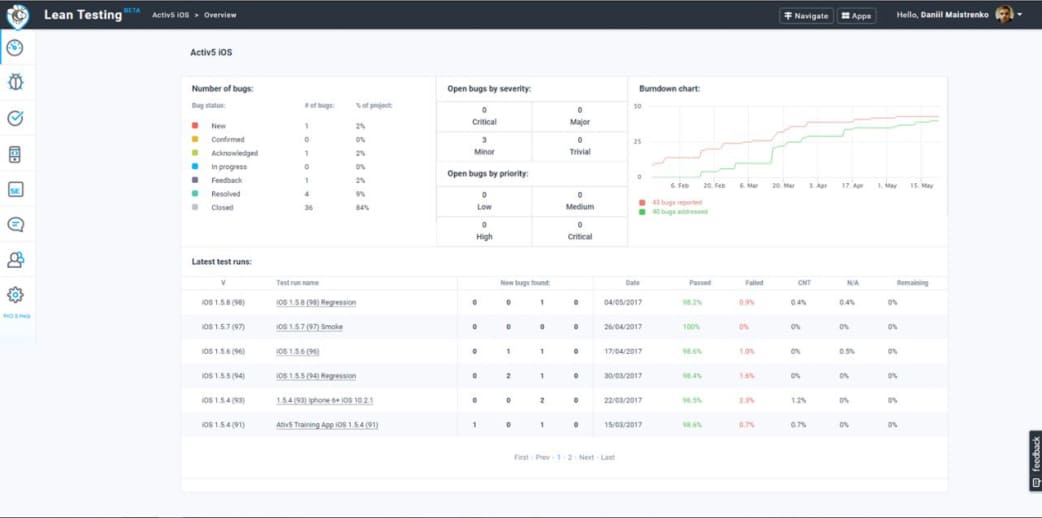The width and height of the screenshot is (1042, 518).
Task: Open Ativ5 Training App iOS 1.5.4 (91)
Action: pyautogui.click(x=328, y=425)
